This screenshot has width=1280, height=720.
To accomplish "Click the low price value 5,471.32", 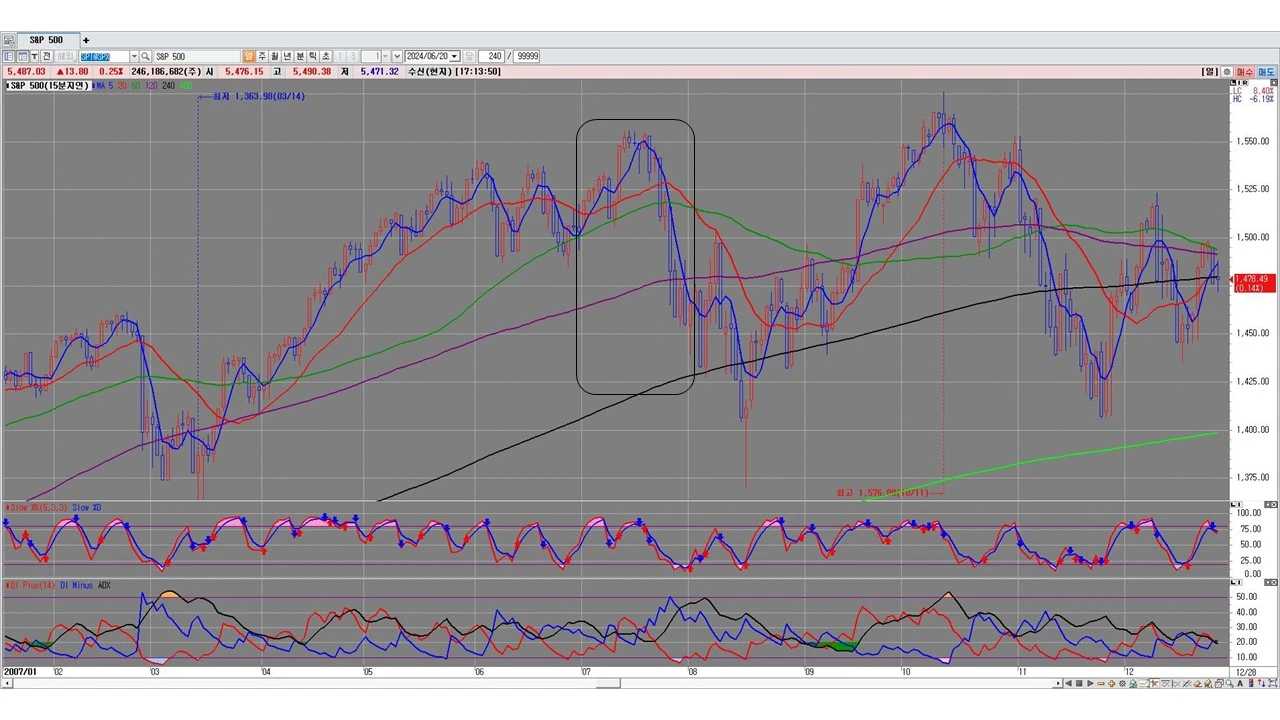I will pyautogui.click(x=379, y=72).
